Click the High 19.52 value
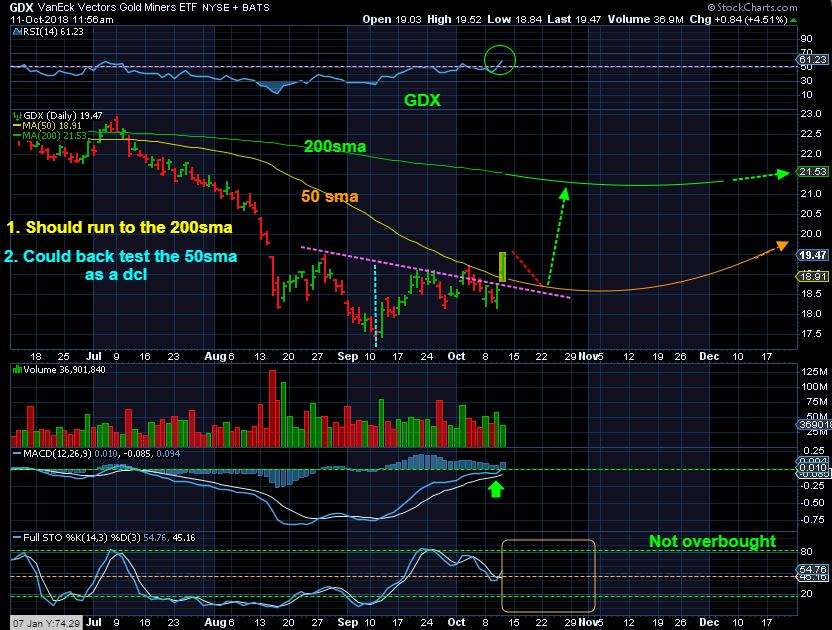The width and height of the screenshot is (832, 630). click(x=454, y=20)
